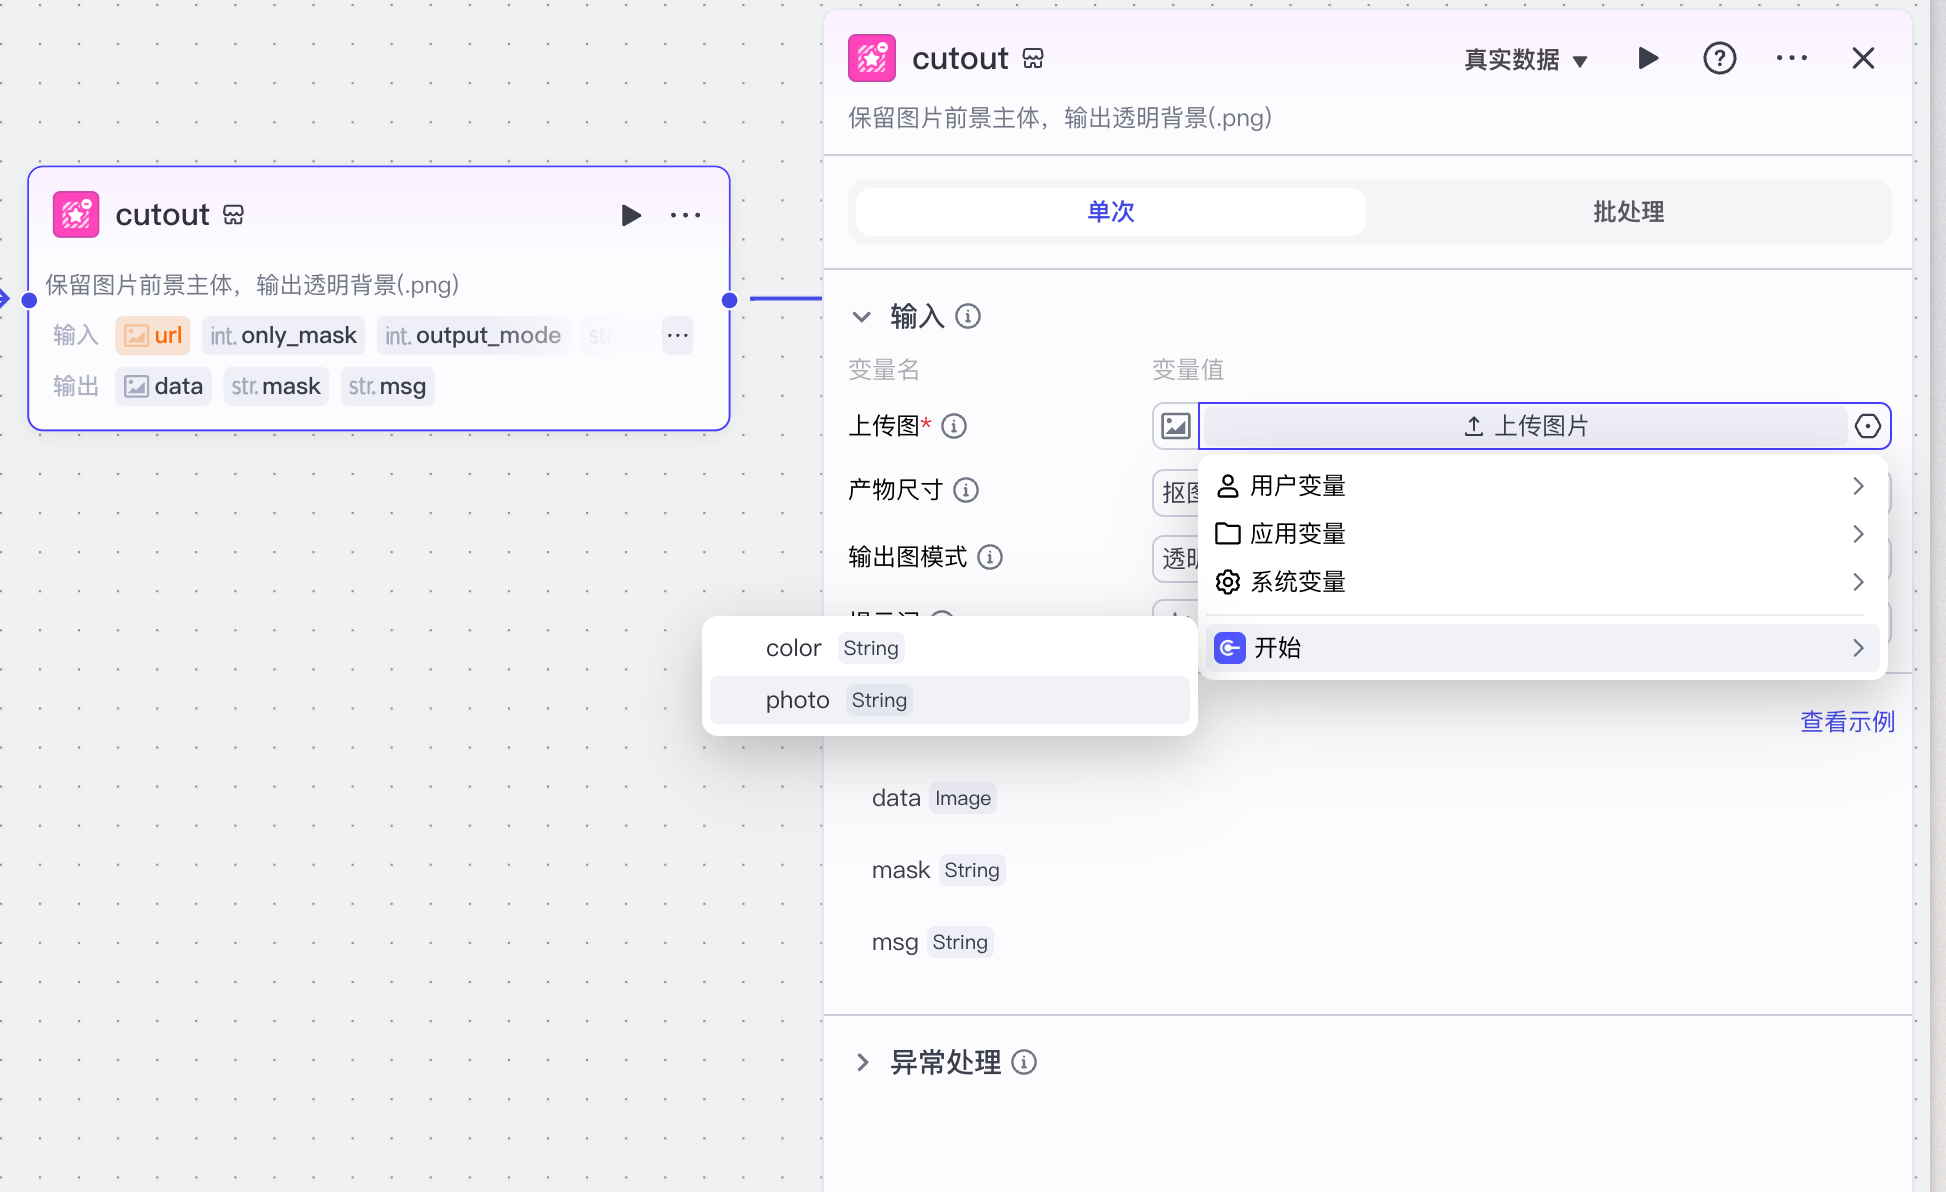Run the cutout node from the panel header
Image resolution: width=1946 pixels, height=1192 pixels.
(x=1648, y=59)
